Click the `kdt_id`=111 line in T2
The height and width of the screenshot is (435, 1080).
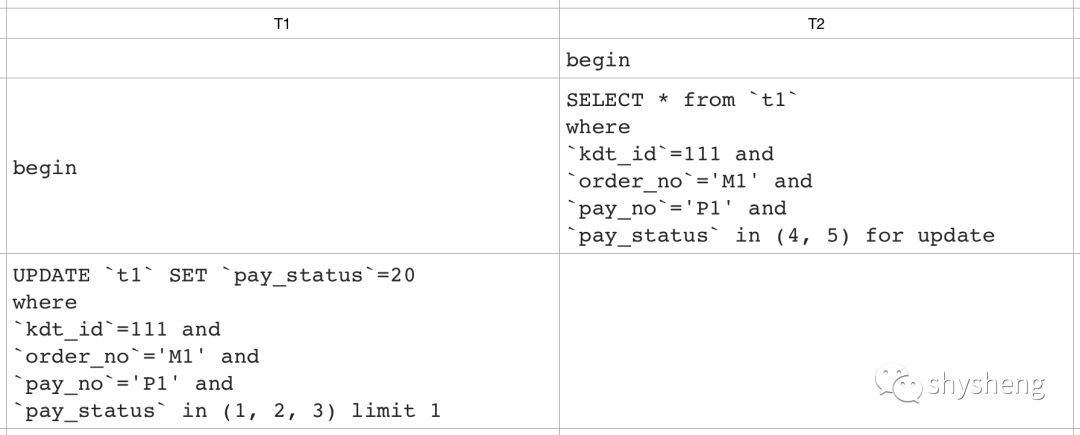tap(670, 153)
